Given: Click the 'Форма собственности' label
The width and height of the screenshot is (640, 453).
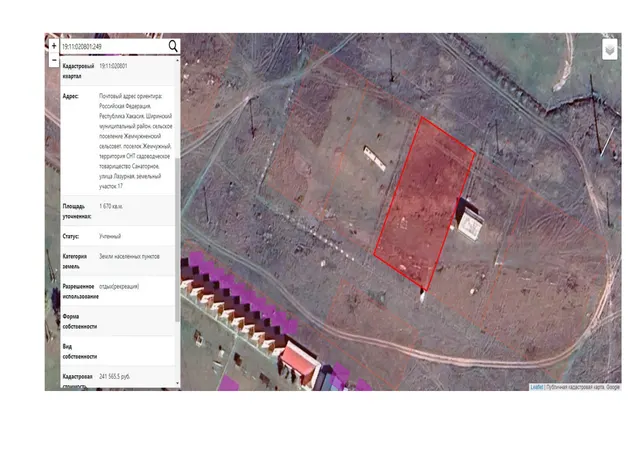Looking at the screenshot, I should (80, 322).
